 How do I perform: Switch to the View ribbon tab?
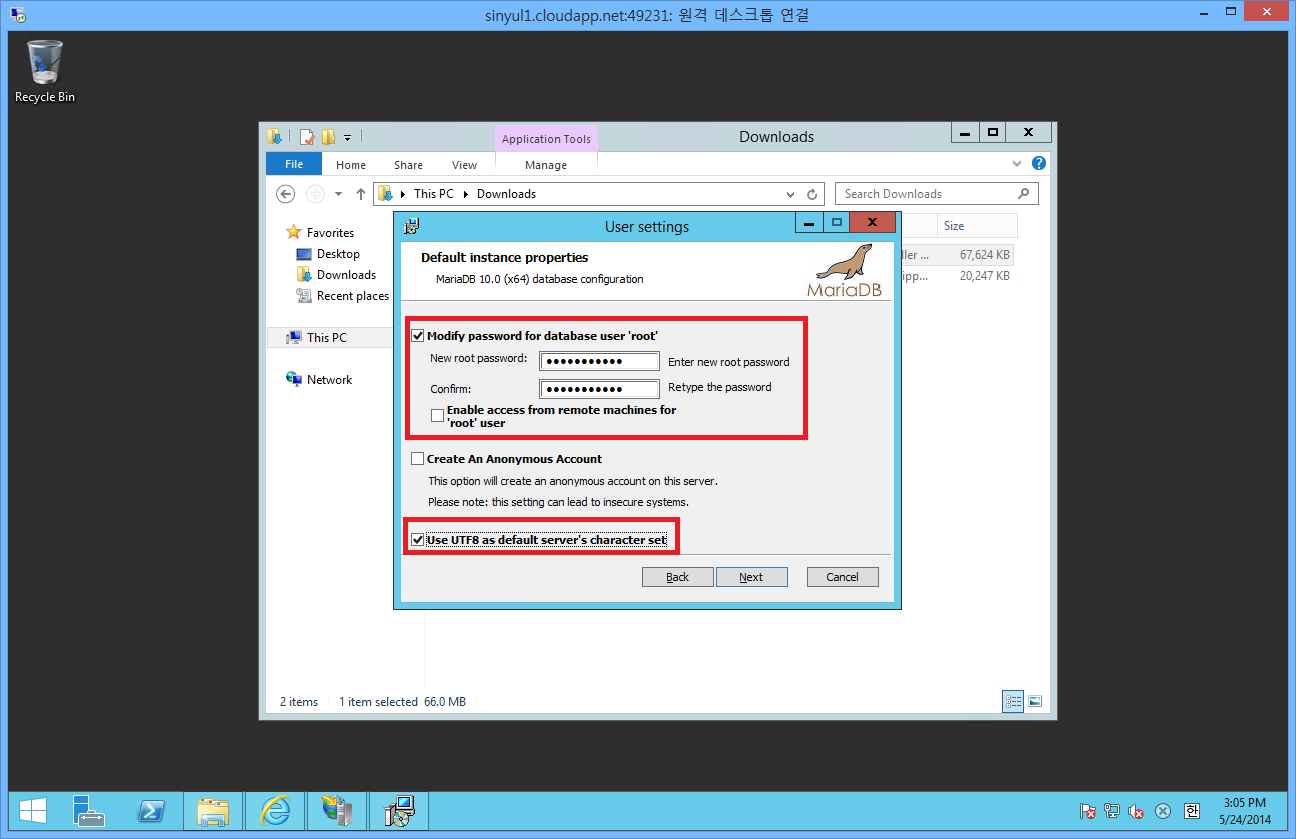pyautogui.click(x=464, y=165)
